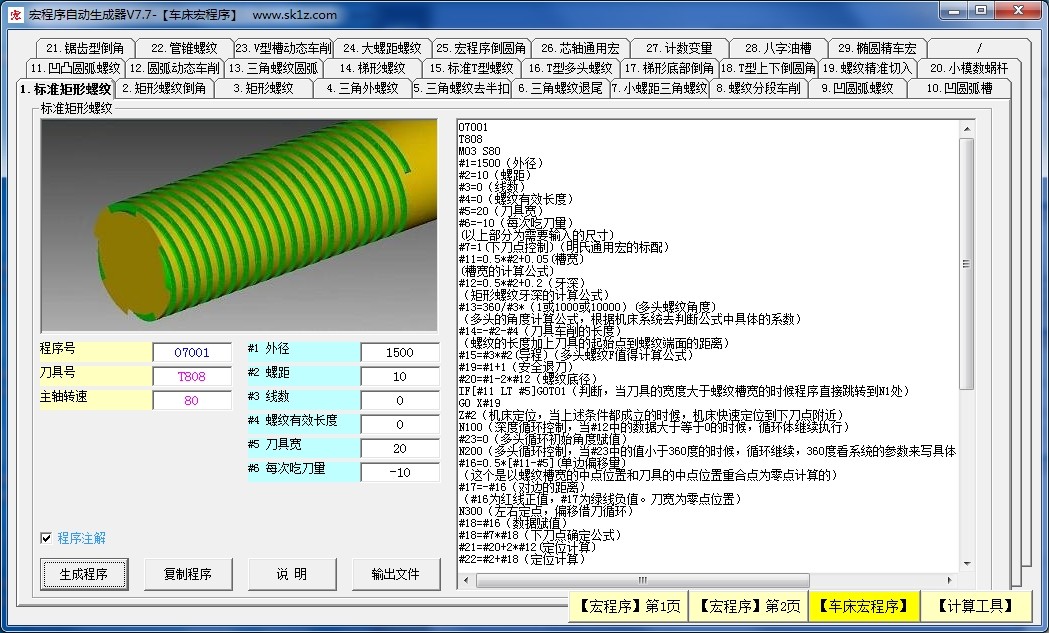
Task: Focus the 外径 value field
Action: (400, 353)
